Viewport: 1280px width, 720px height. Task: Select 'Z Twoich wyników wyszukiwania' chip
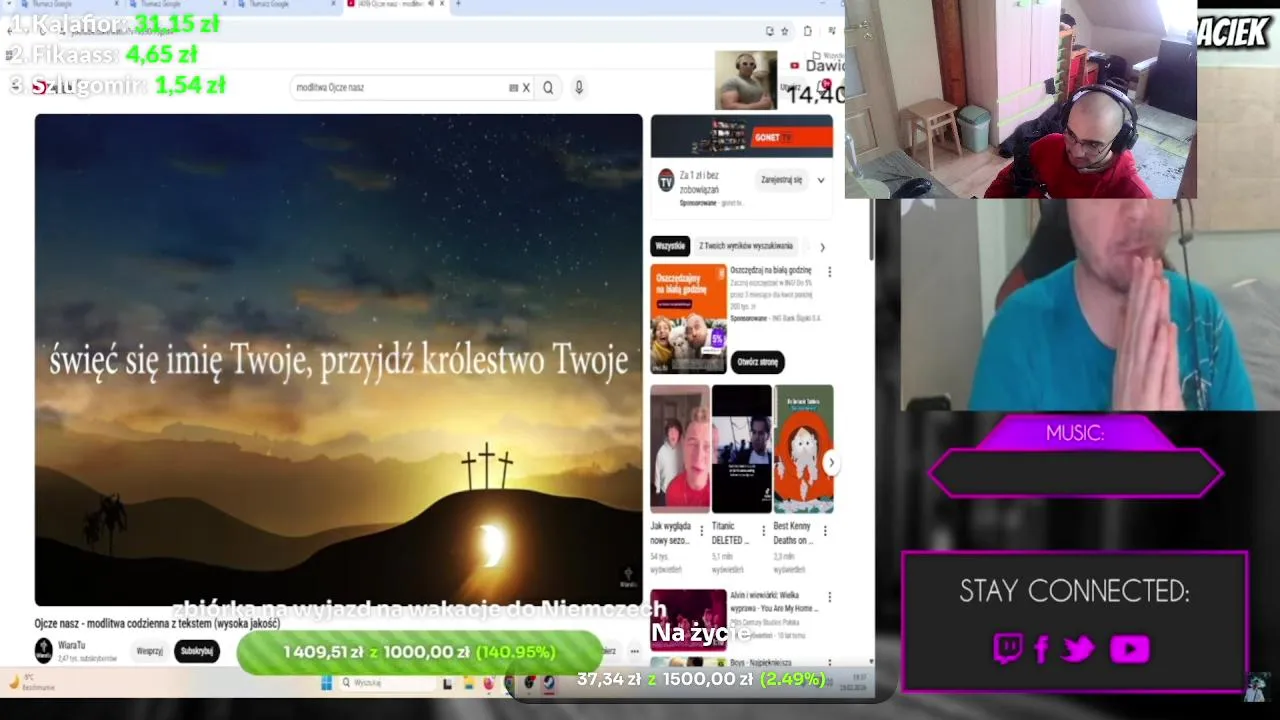click(746, 246)
